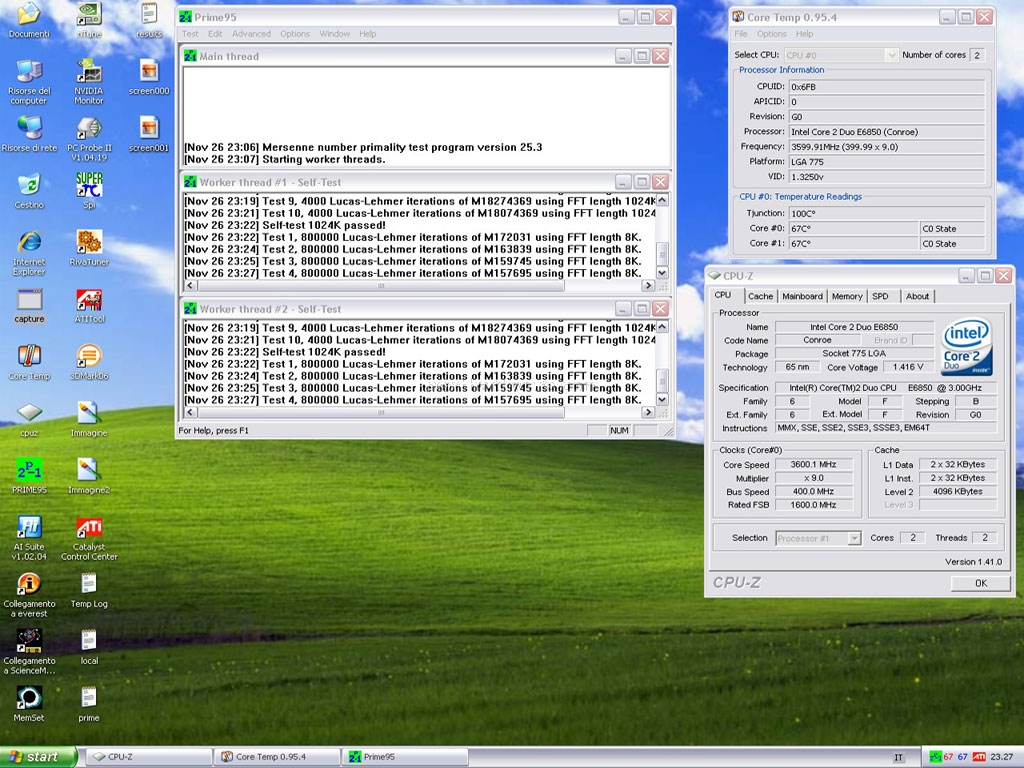1024x768 pixels.
Task: Click "Self-test 1024K passed!" in Worker thread #1
Action: (x=324, y=225)
